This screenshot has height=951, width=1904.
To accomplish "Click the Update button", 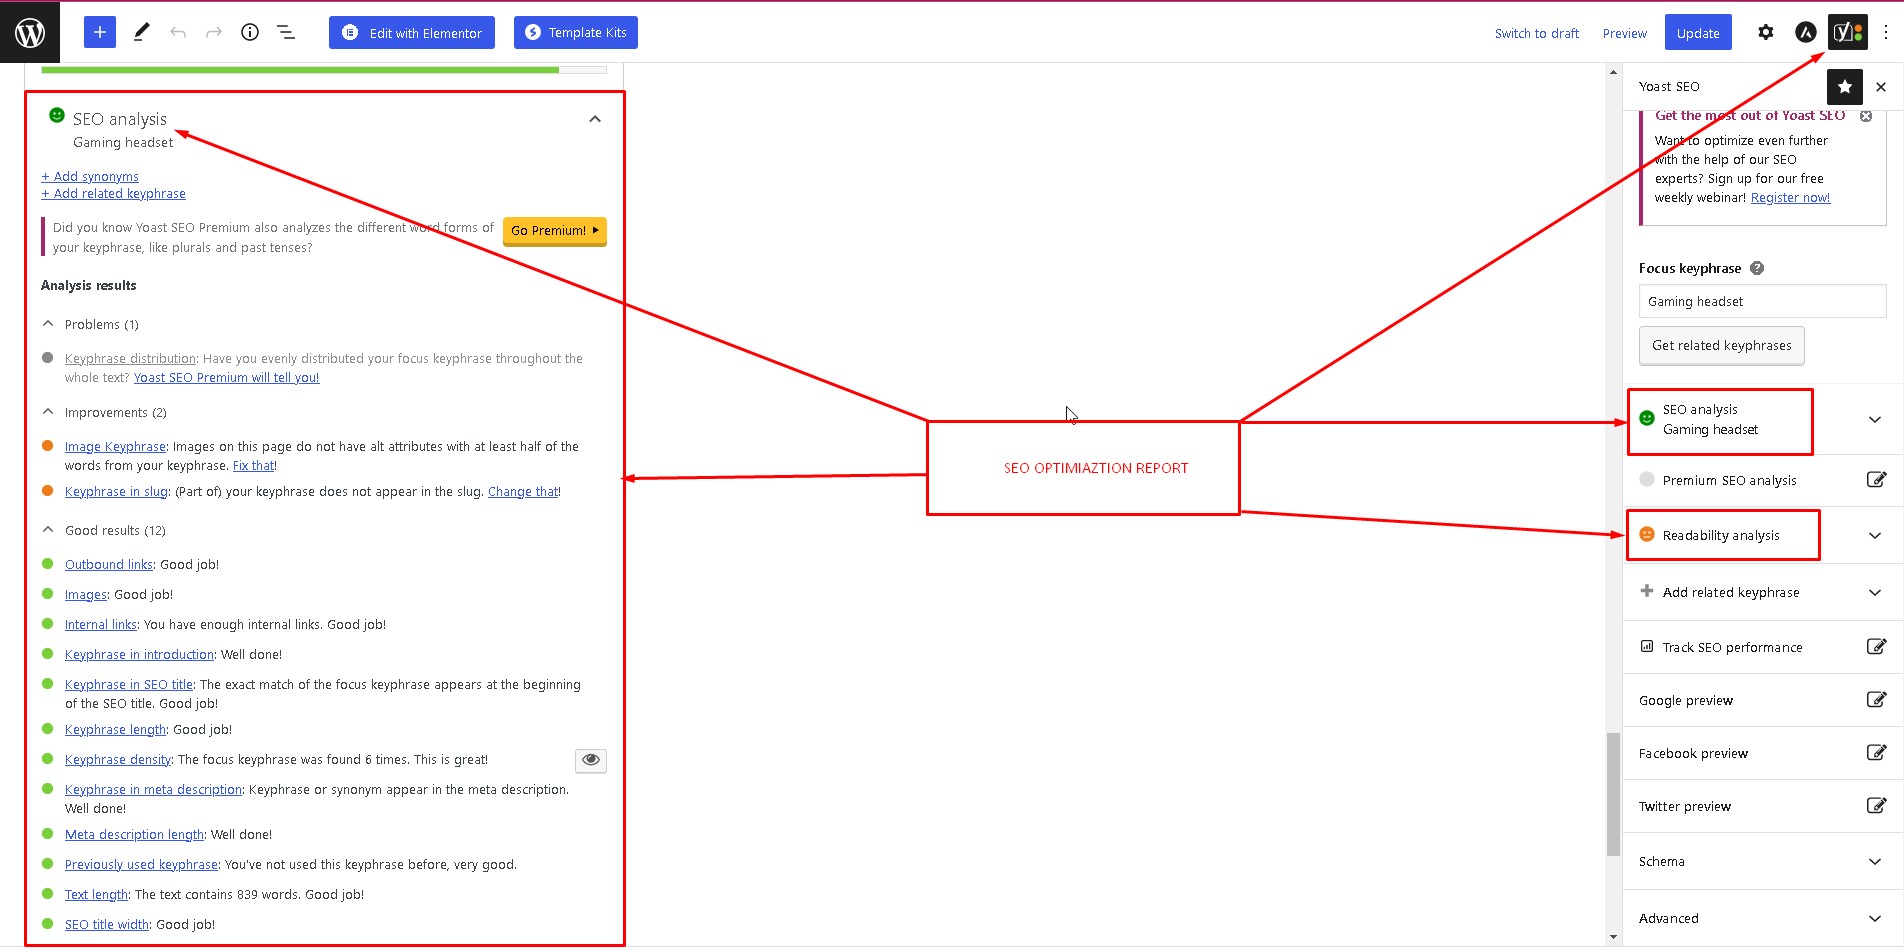I will (1697, 31).
